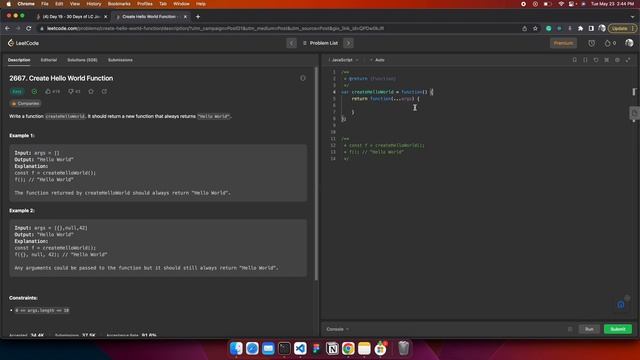Open the Solutions tab

pos(82,60)
